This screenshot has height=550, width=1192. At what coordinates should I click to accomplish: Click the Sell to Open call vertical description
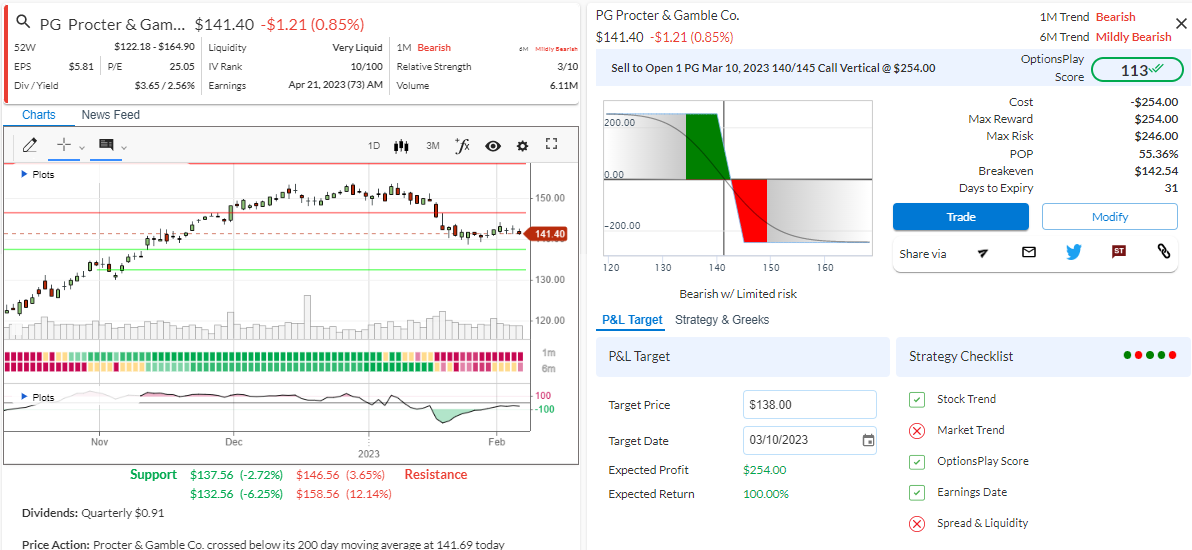[x=773, y=68]
